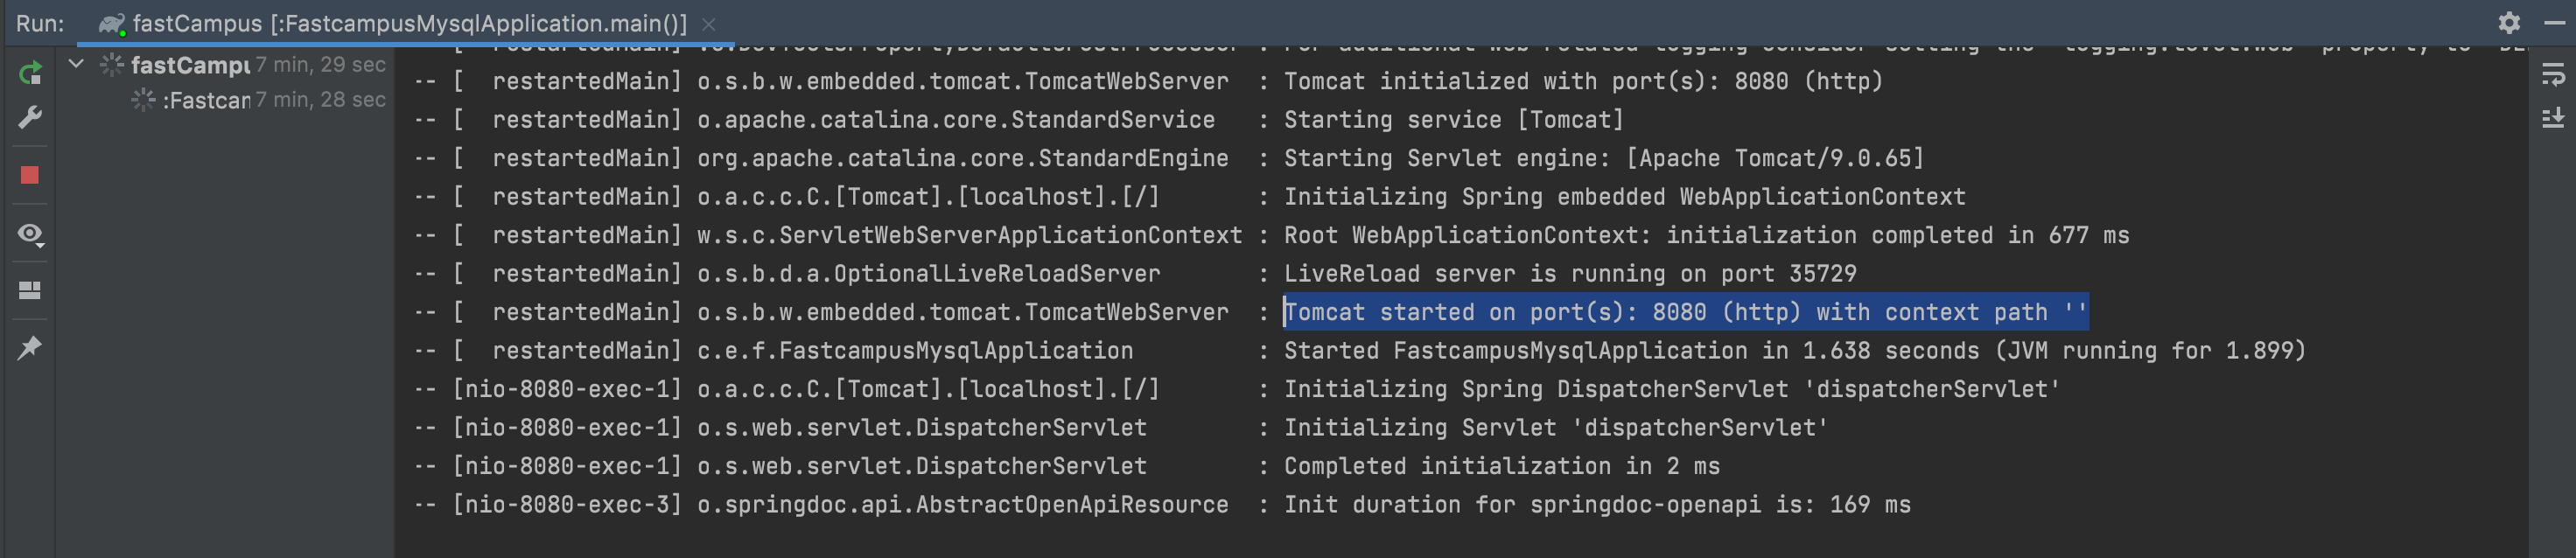Viewport: 2576px width, 558px height.
Task: Click 'Initializing Spring DispatcherServlet' log message
Action: (1672, 389)
